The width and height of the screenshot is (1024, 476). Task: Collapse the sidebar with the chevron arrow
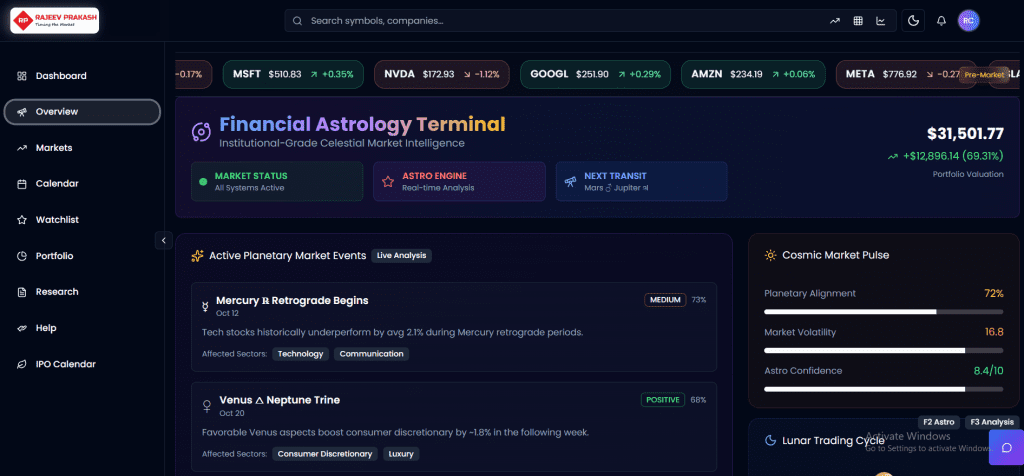(163, 239)
